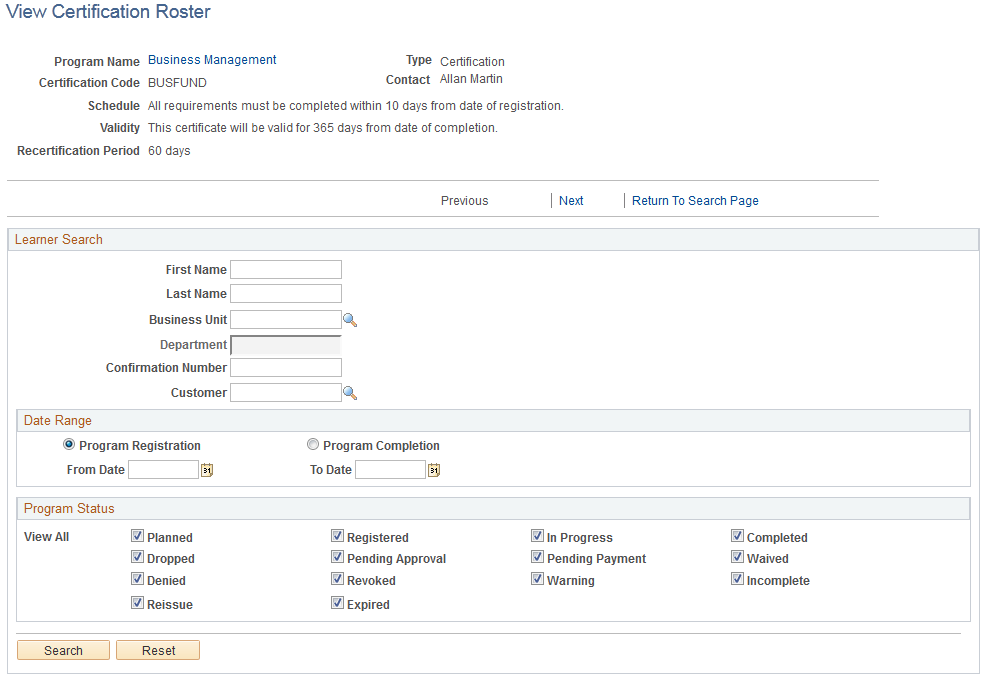The image size is (983, 677).
Task: Select Program Registration radio button
Action: (69, 444)
